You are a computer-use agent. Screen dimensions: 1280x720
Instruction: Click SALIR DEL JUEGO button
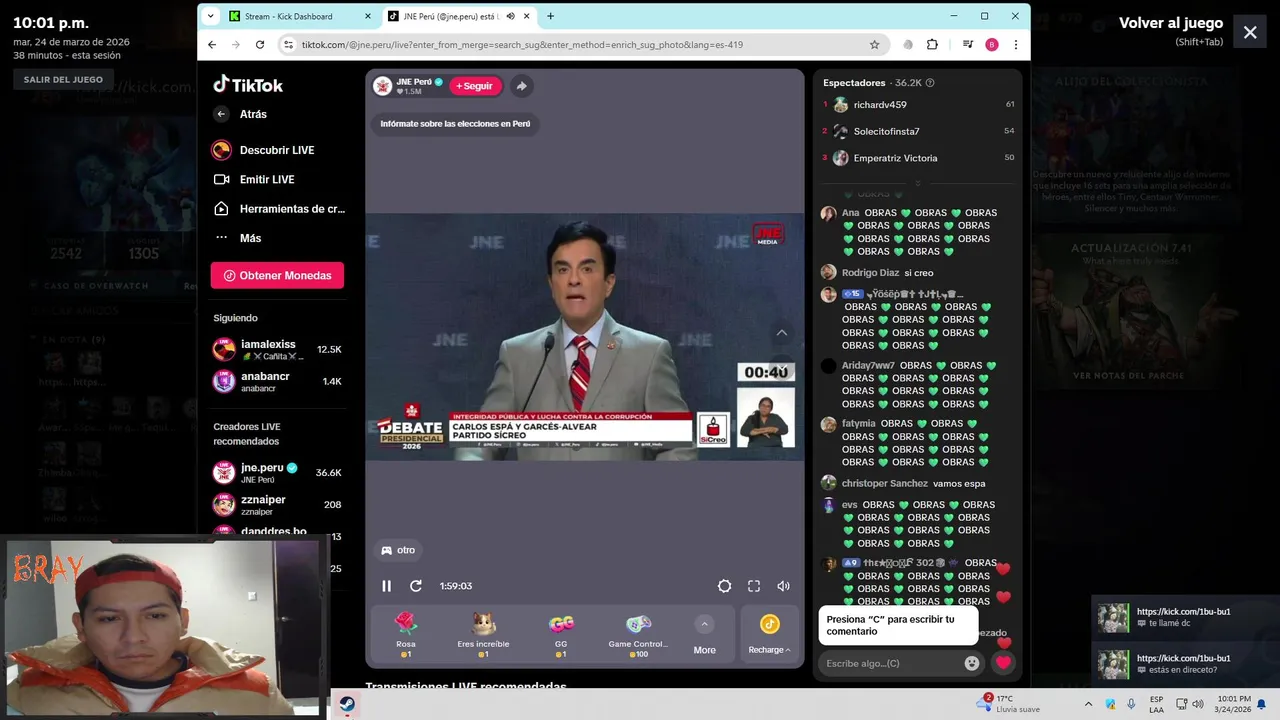tap(63, 80)
